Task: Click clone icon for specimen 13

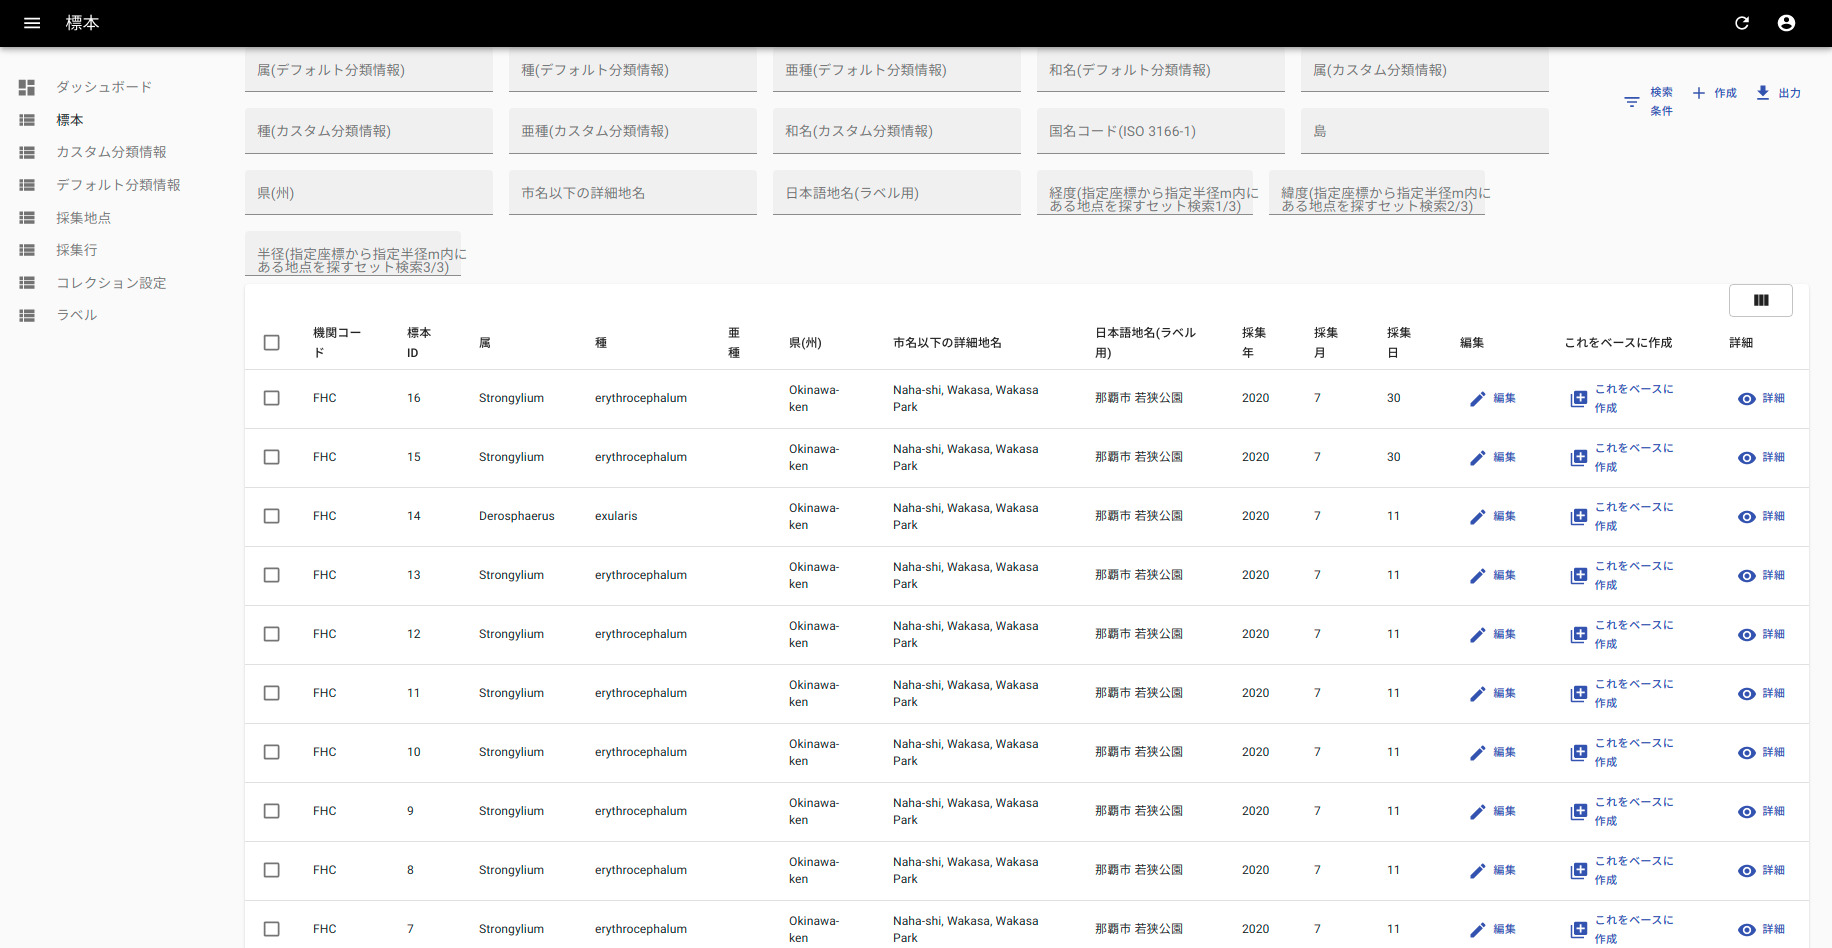Action: 1579,576
